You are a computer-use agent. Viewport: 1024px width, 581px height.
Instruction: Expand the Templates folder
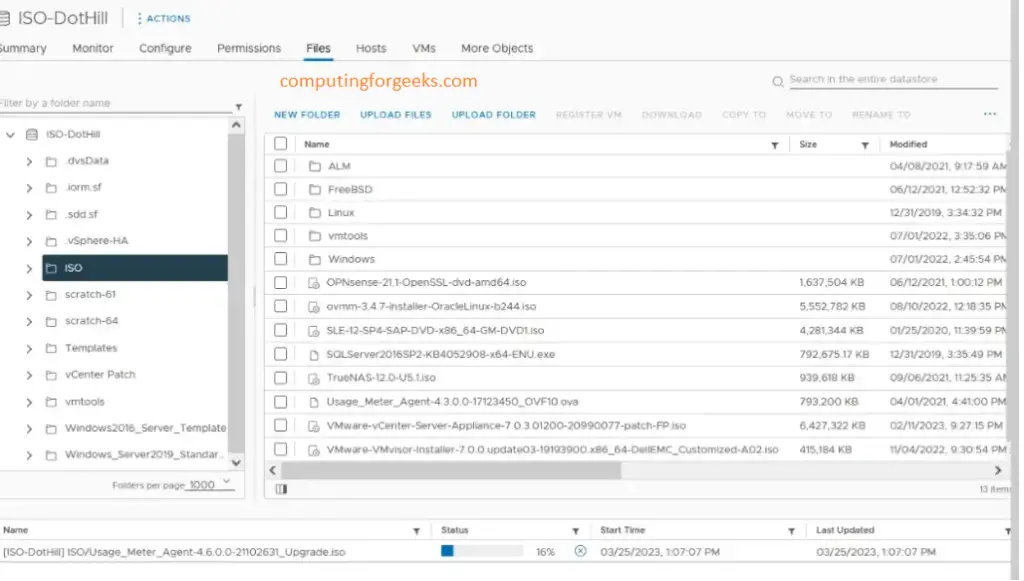[x=29, y=349]
